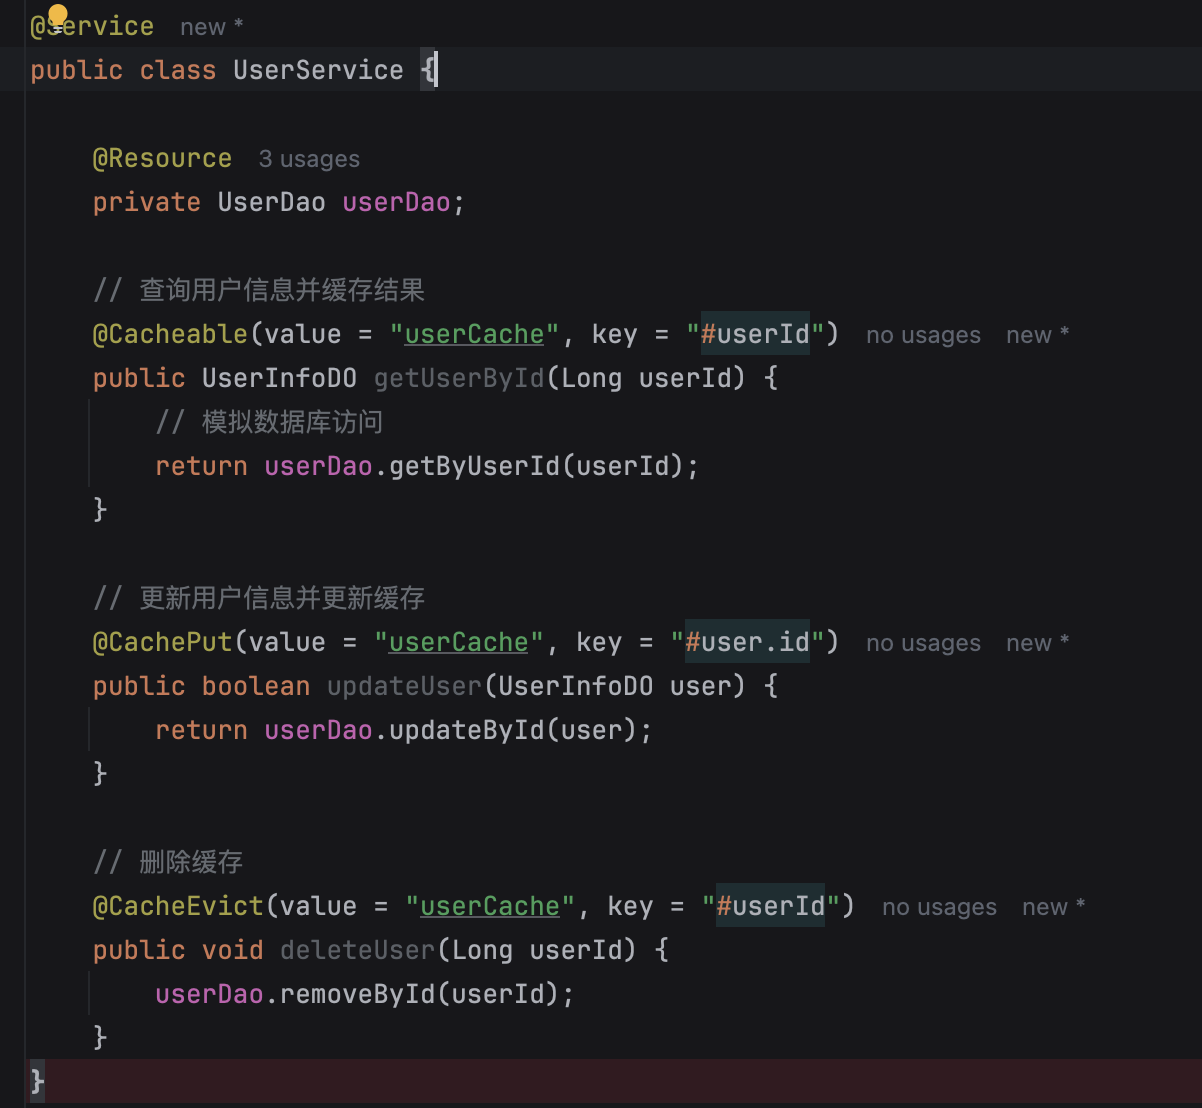The width and height of the screenshot is (1202, 1108).
Task: Click the UserService class name
Action: point(318,69)
